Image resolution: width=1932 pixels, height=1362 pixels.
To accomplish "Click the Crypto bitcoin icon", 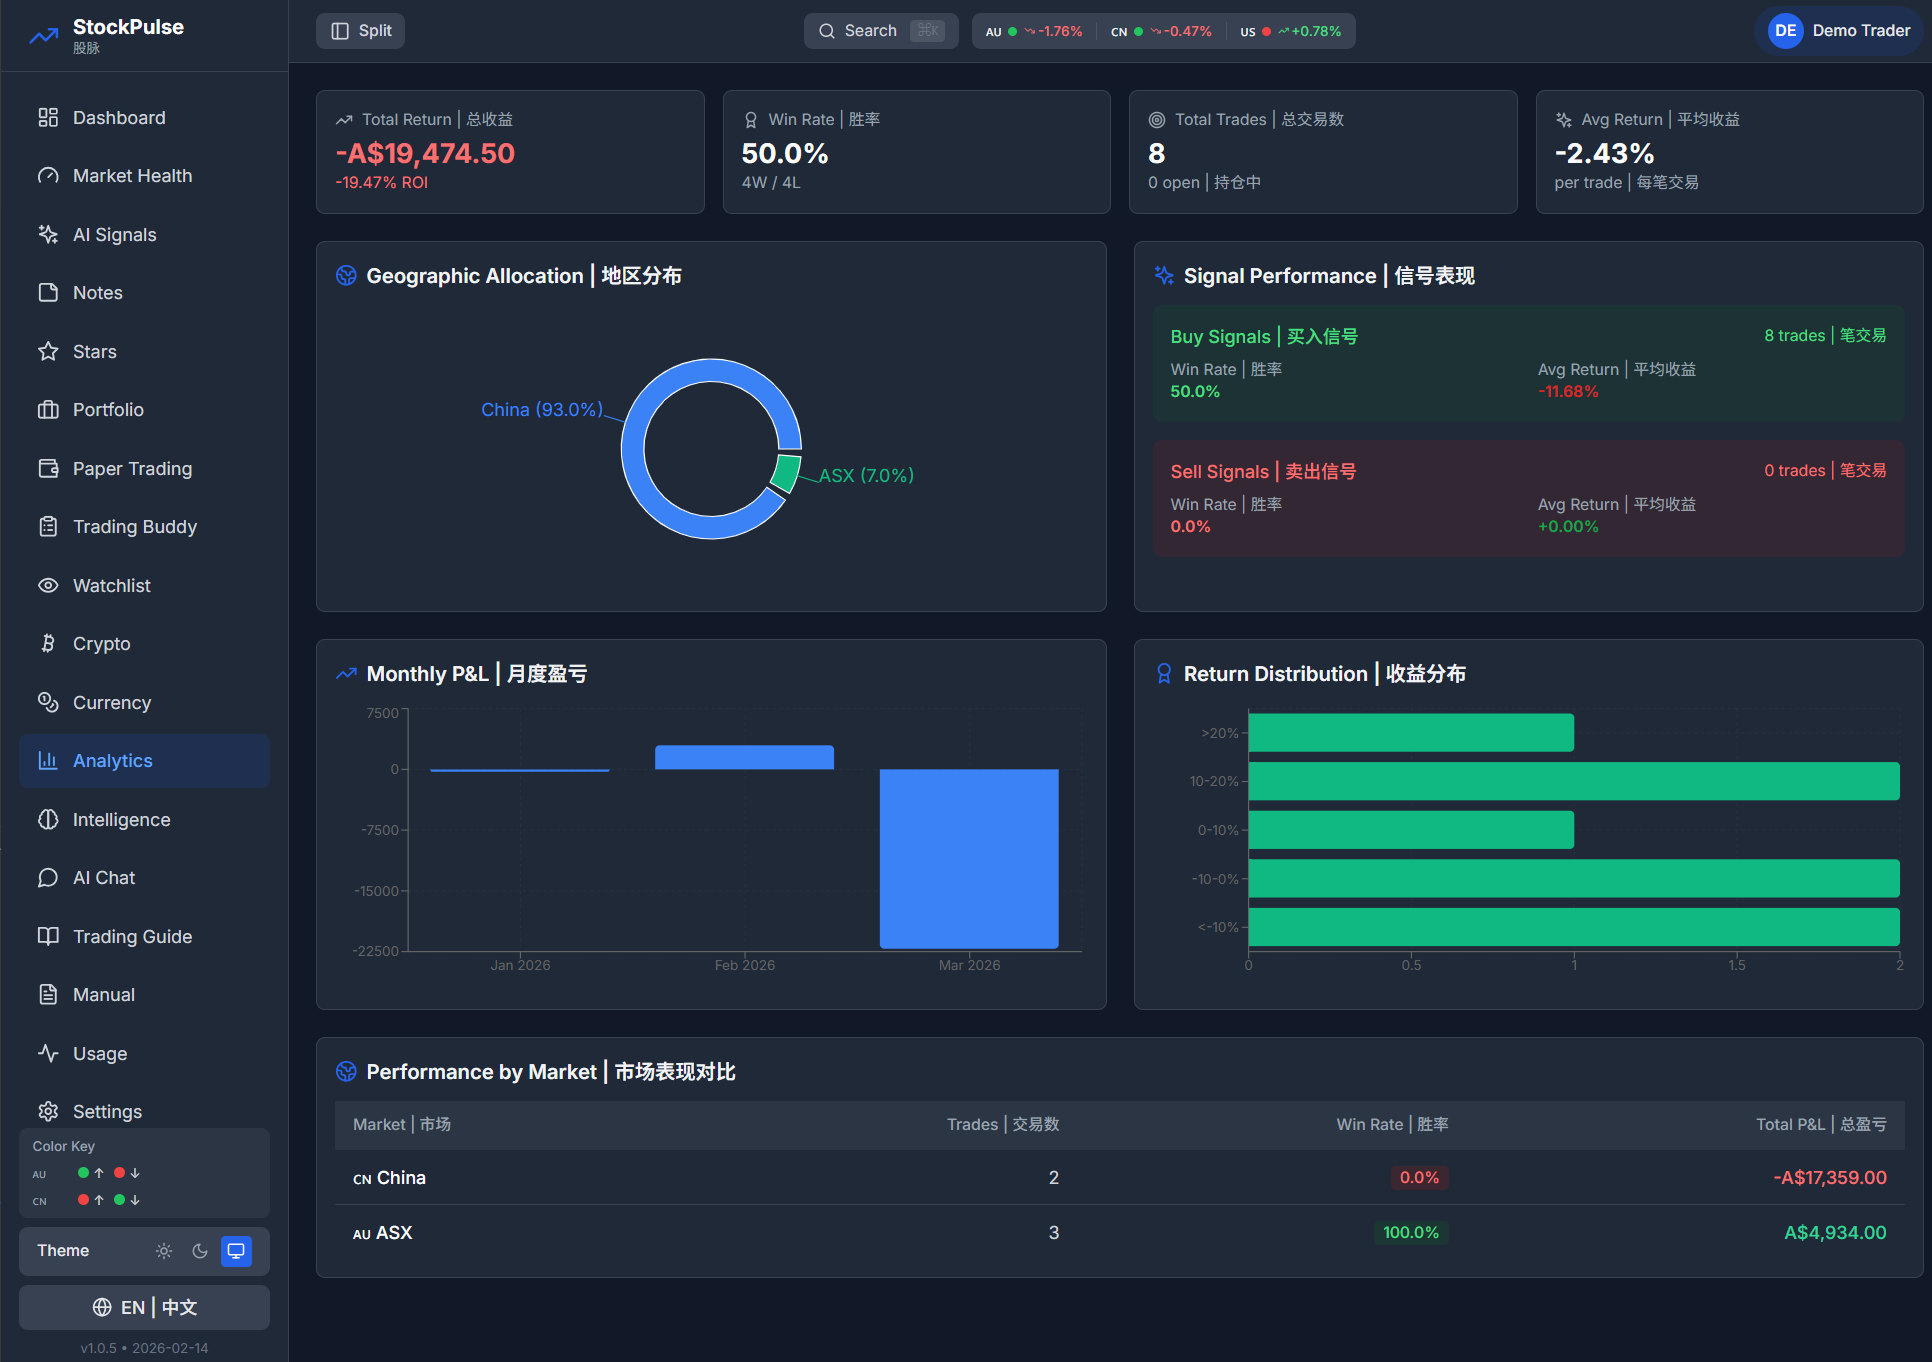I will 48,644.
